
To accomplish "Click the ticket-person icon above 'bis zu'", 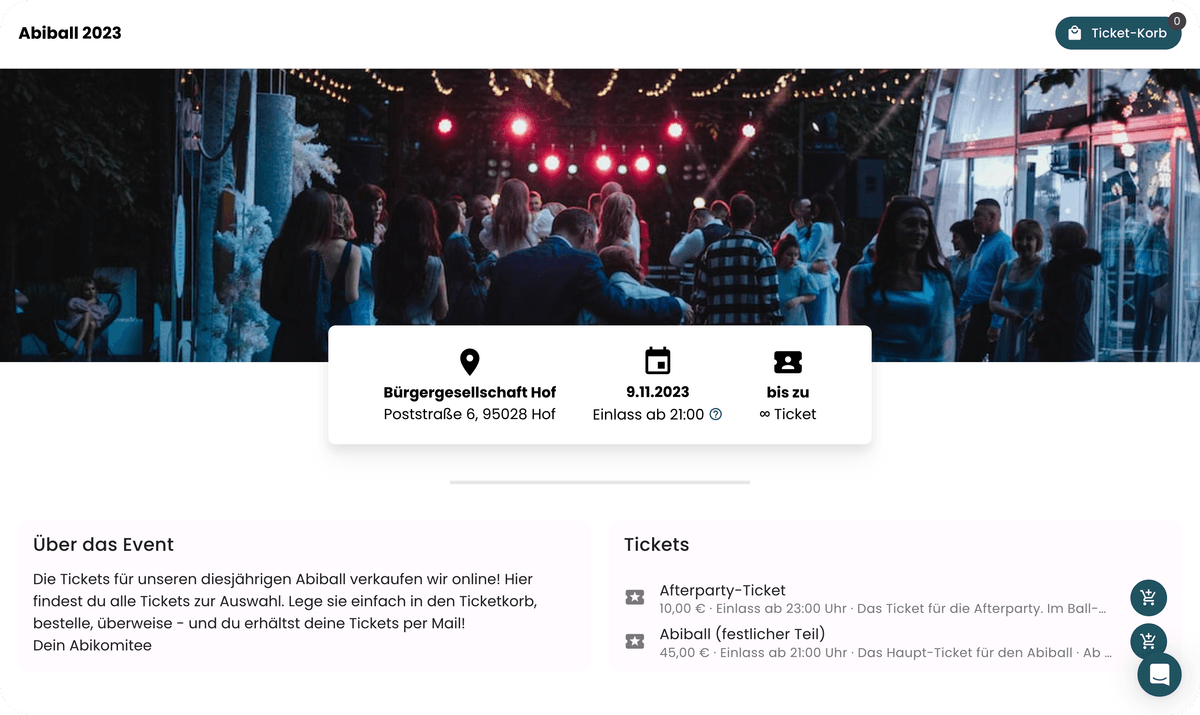I will click(x=787, y=361).
